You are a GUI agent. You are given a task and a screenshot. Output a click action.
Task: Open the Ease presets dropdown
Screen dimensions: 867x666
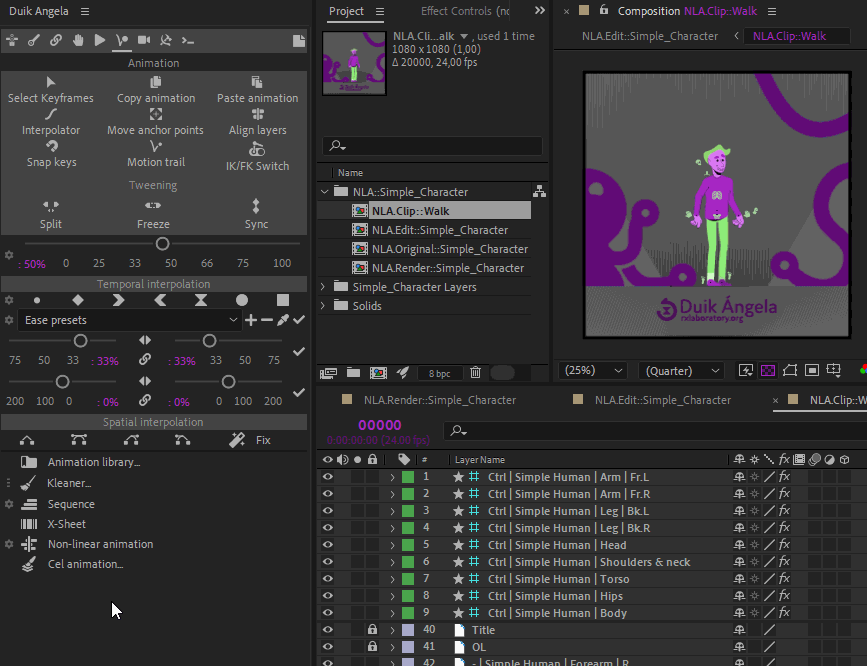(x=130, y=320)
